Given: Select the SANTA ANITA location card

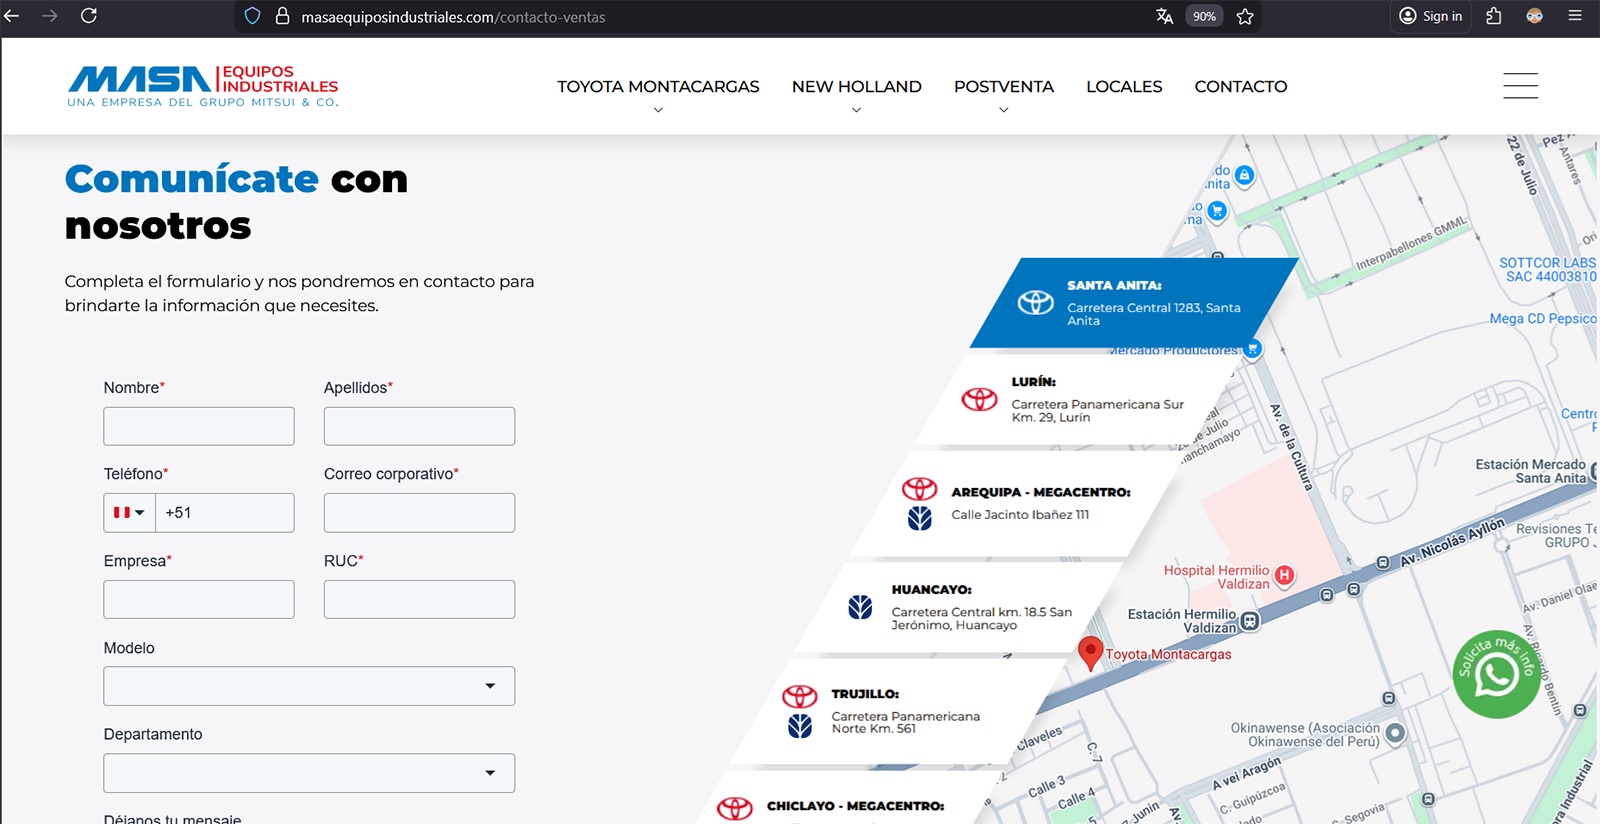Looking at the screenshot, I should pos(1134,303).
